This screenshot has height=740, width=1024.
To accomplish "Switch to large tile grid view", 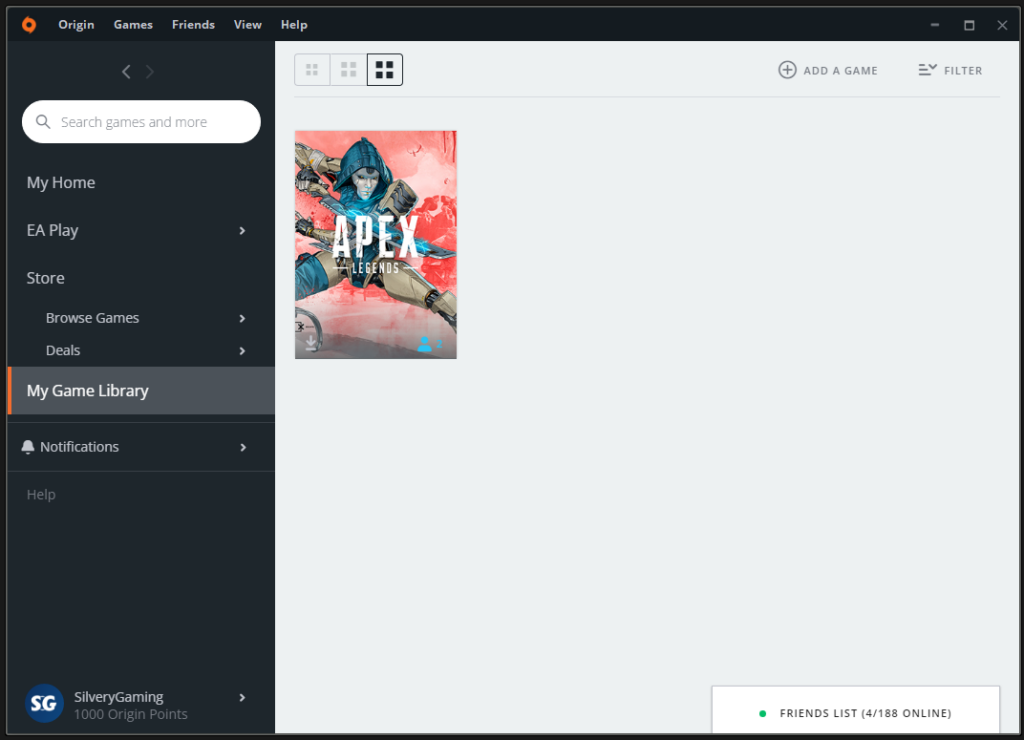I will click(385, 70).
